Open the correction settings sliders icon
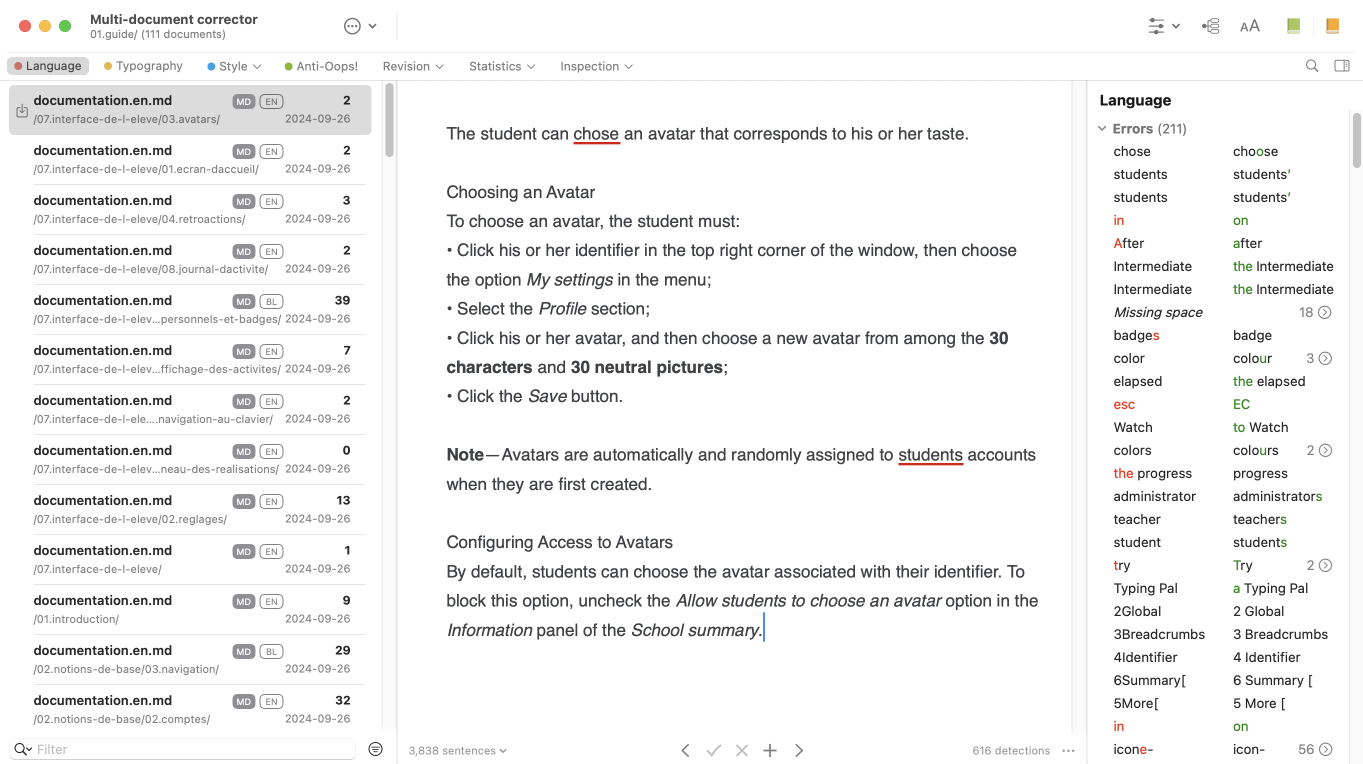 pos(1157,26)
